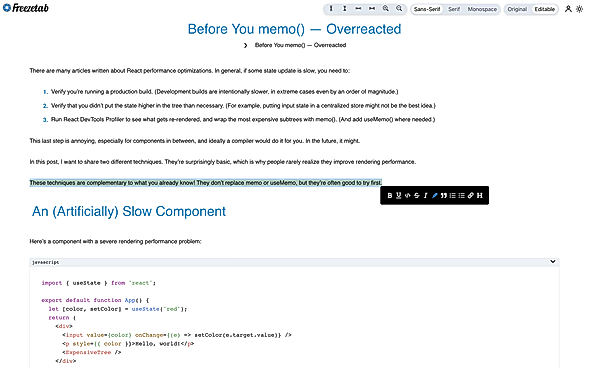589x368 pixels.
Task: Switch view to Original mode
Action: tap(517, 9)
